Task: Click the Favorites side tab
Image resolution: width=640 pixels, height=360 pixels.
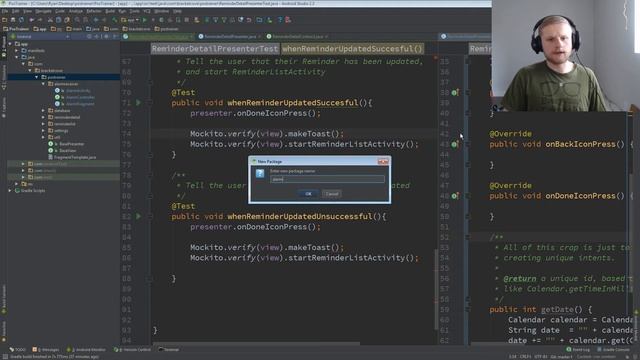Action: pos(3,331)
